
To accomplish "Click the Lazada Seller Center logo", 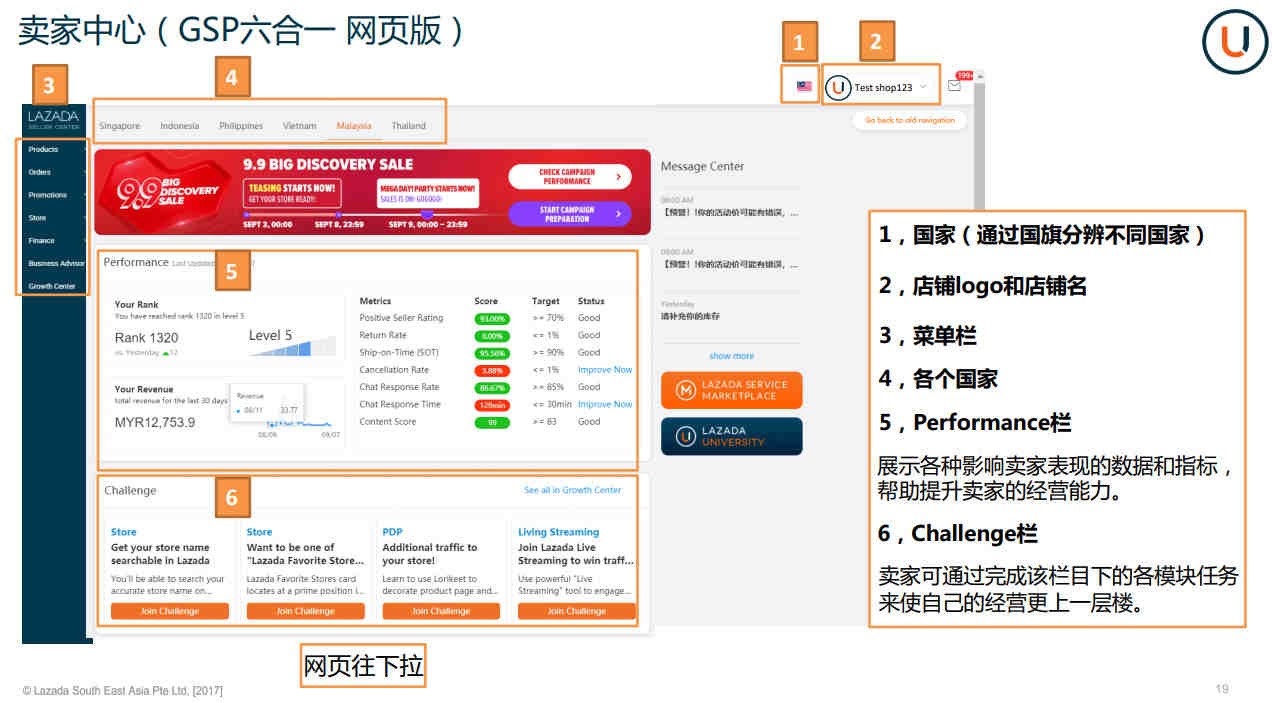I will [x=53, y=119].
